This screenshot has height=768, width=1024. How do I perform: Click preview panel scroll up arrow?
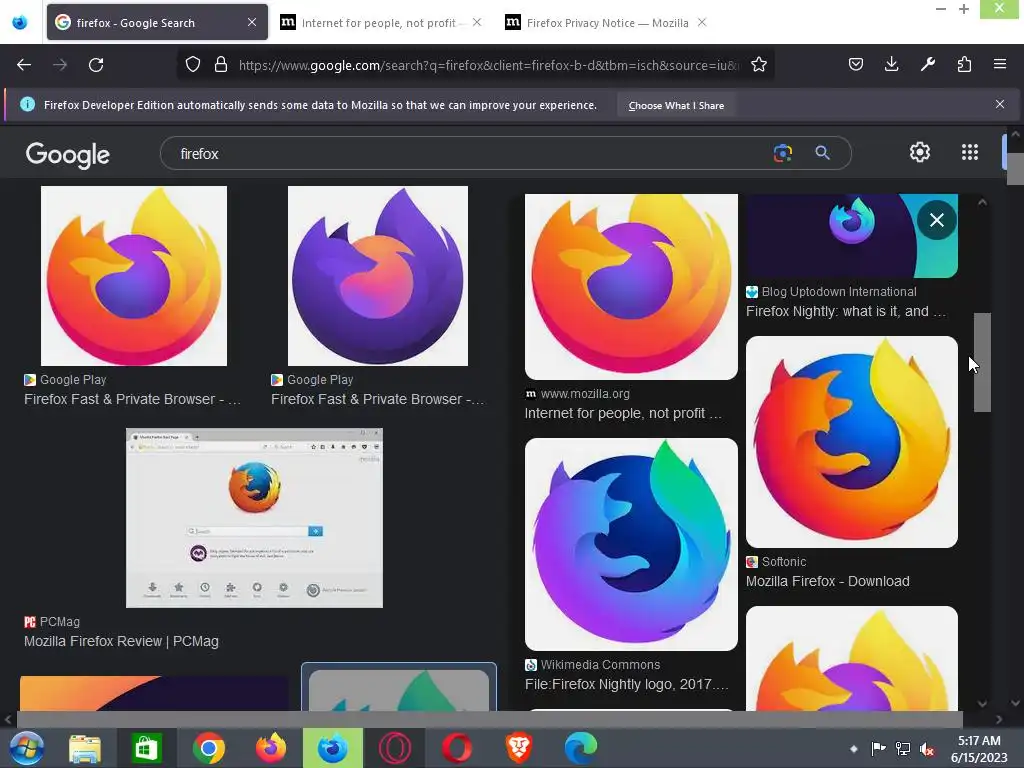(982, 202)
